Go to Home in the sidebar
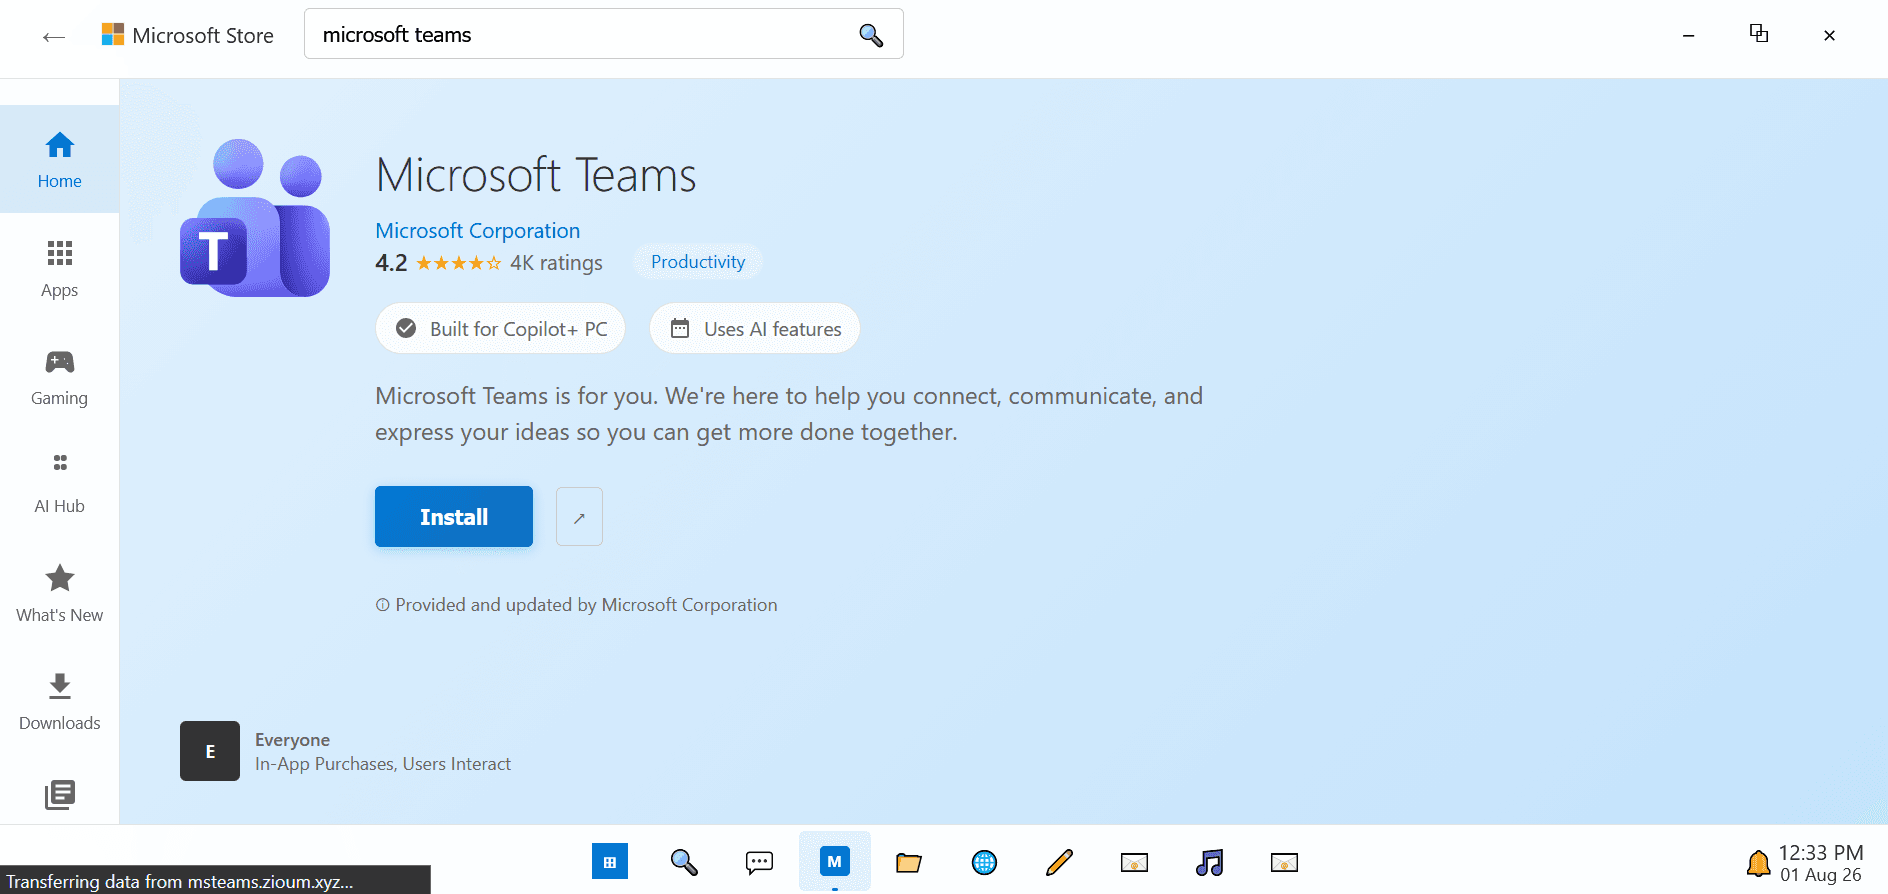Image resolution: width=1888 pixels, height=894 pixels. click(60, 160)
